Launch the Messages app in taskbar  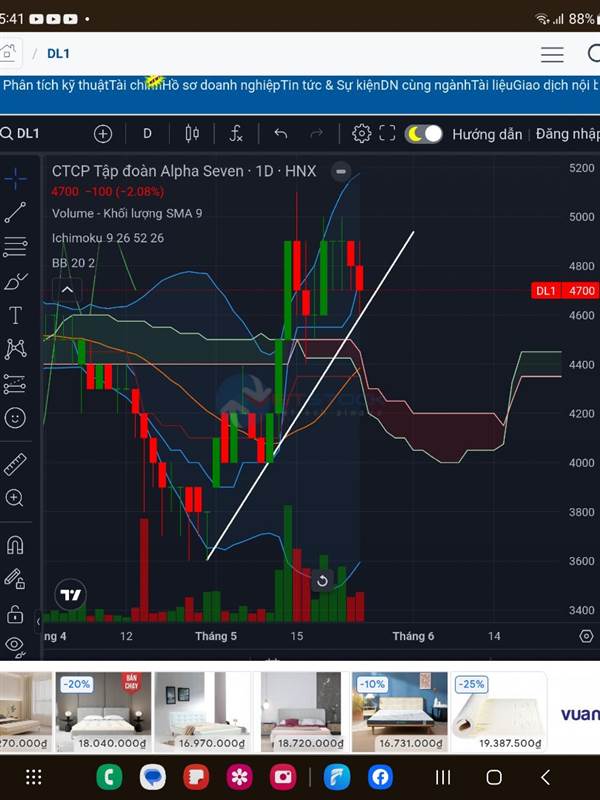tap(153, 777)
